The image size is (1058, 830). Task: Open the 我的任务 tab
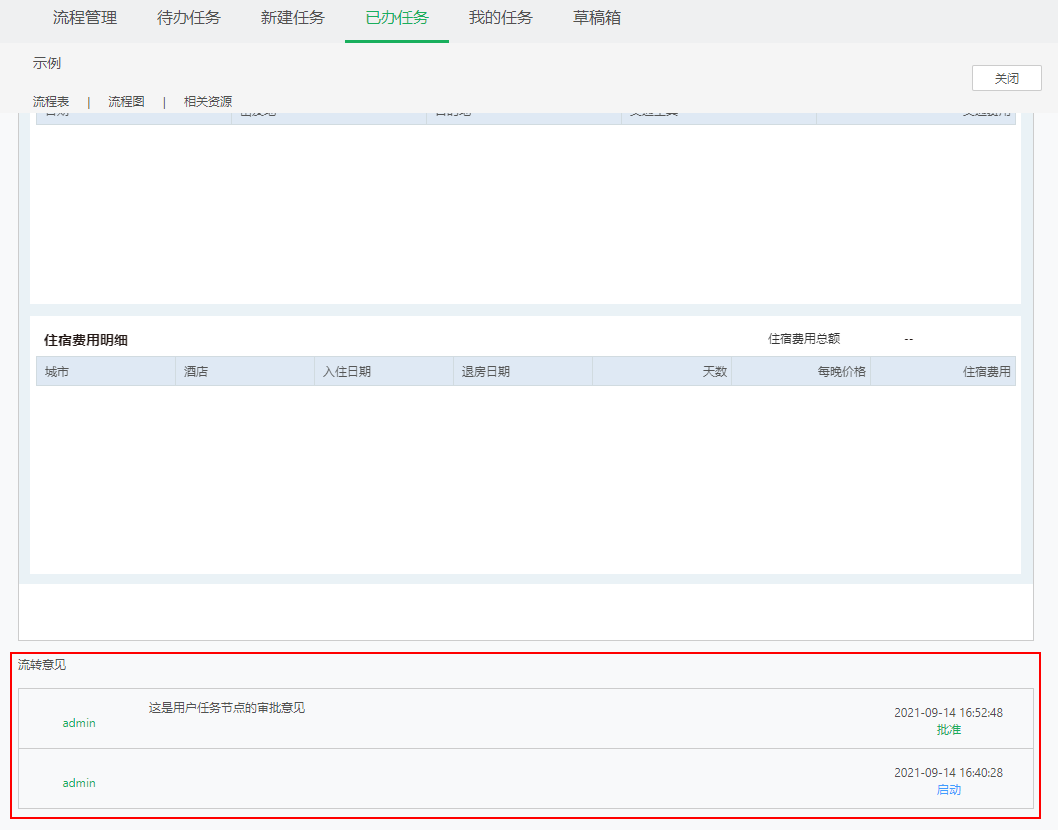(x=501, y=18)
